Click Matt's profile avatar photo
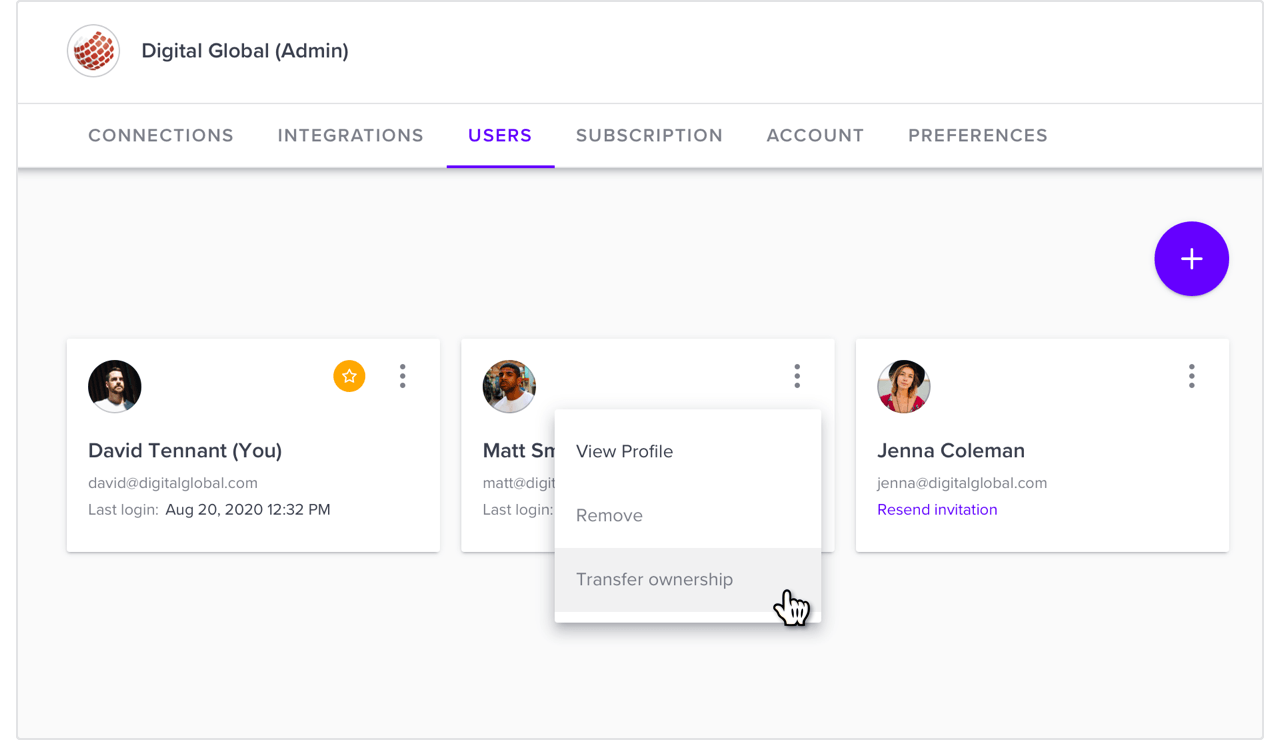 pos(509,386)
